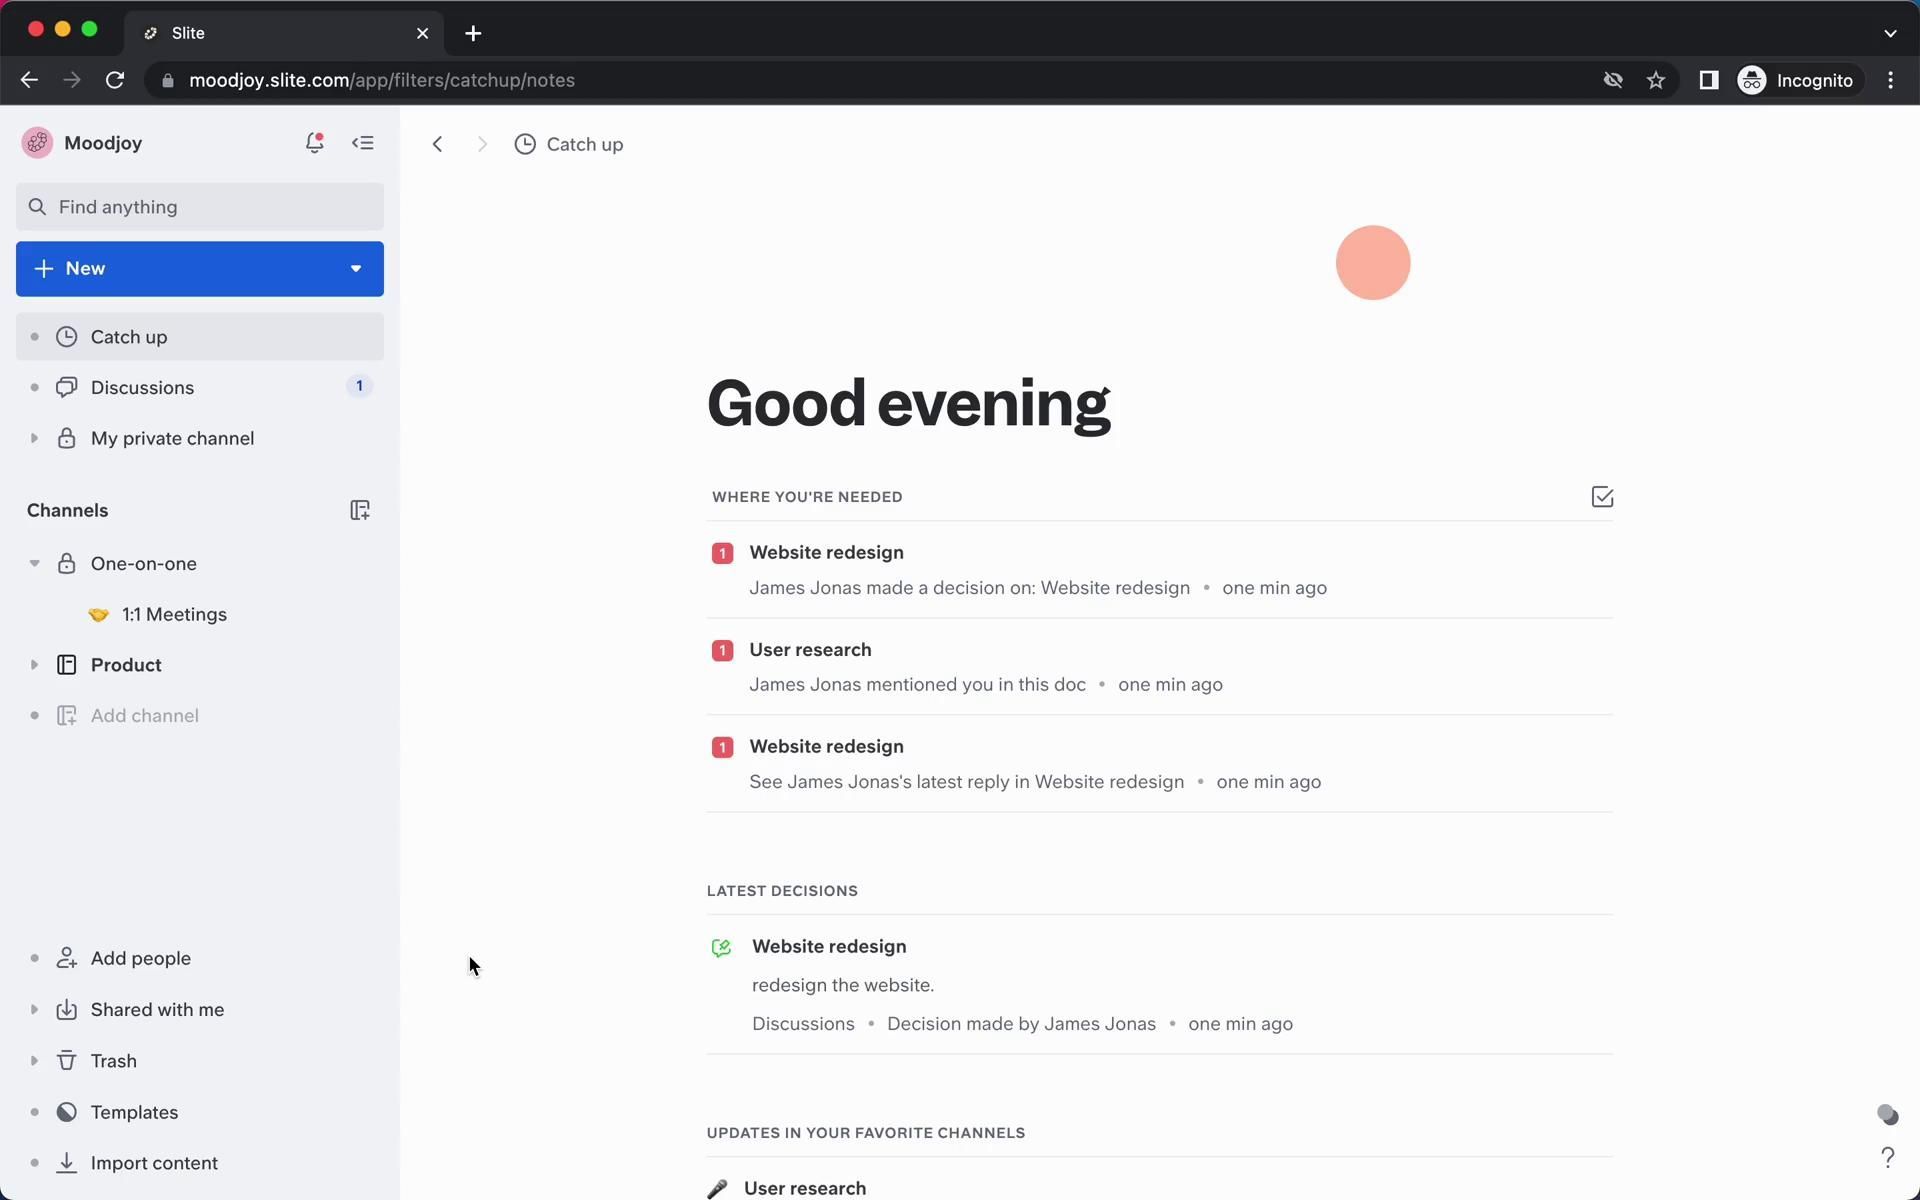This screenshot has height=1200, width=1920.
Task: Expand the Product channel
Action: click(34, 665)
